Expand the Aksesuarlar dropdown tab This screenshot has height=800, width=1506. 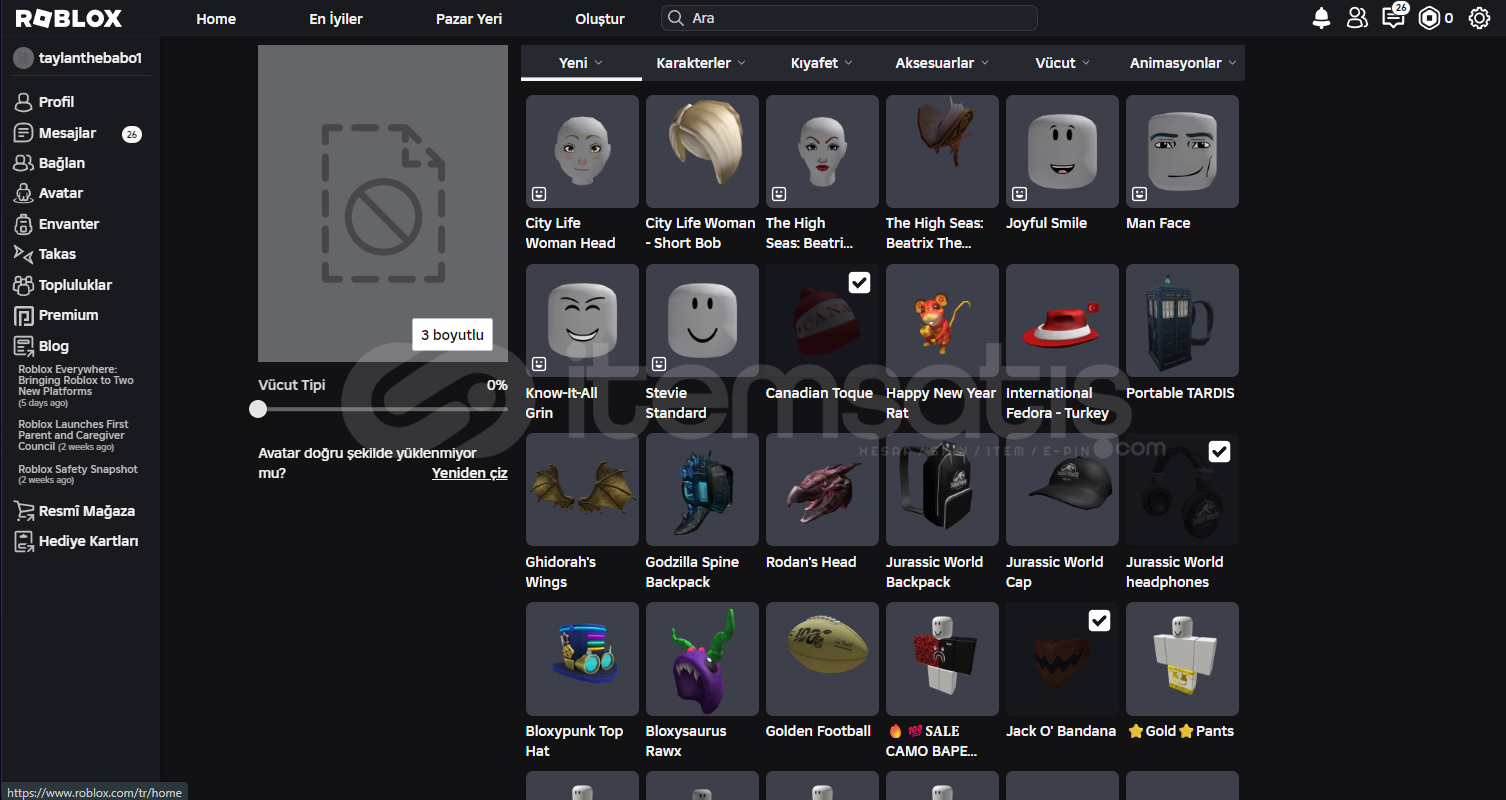(942, 63)
